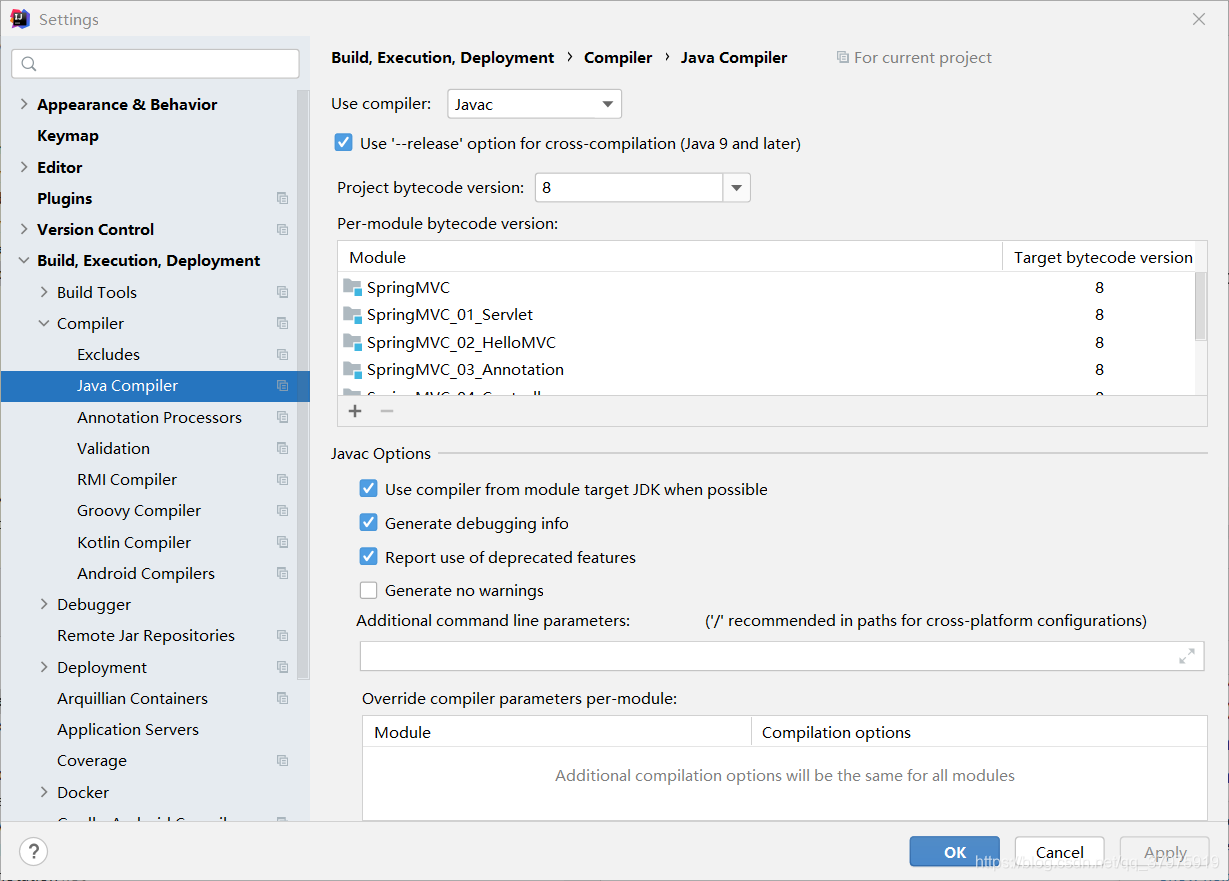Click Compilation options column header
This screenshot has height=881, width=1229.
[979, 732]
